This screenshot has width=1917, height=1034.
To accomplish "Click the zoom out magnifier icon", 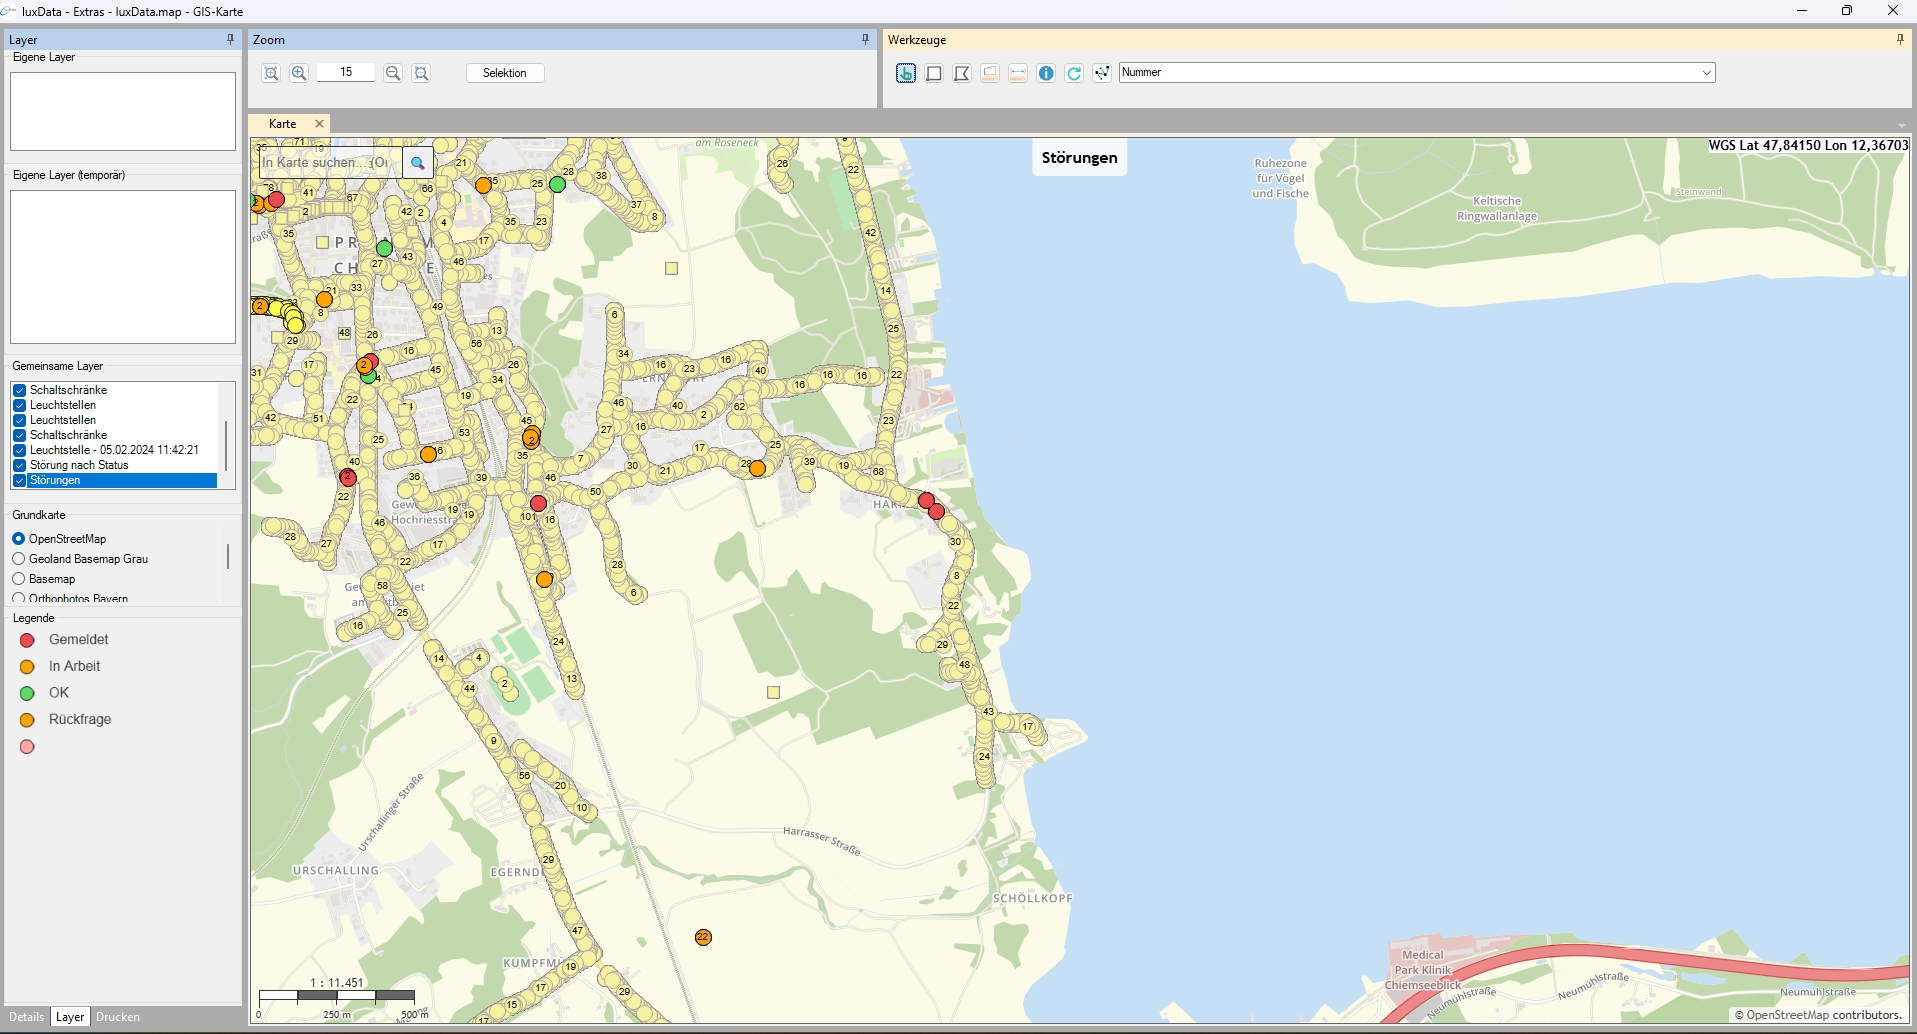I will pos(393,73).
